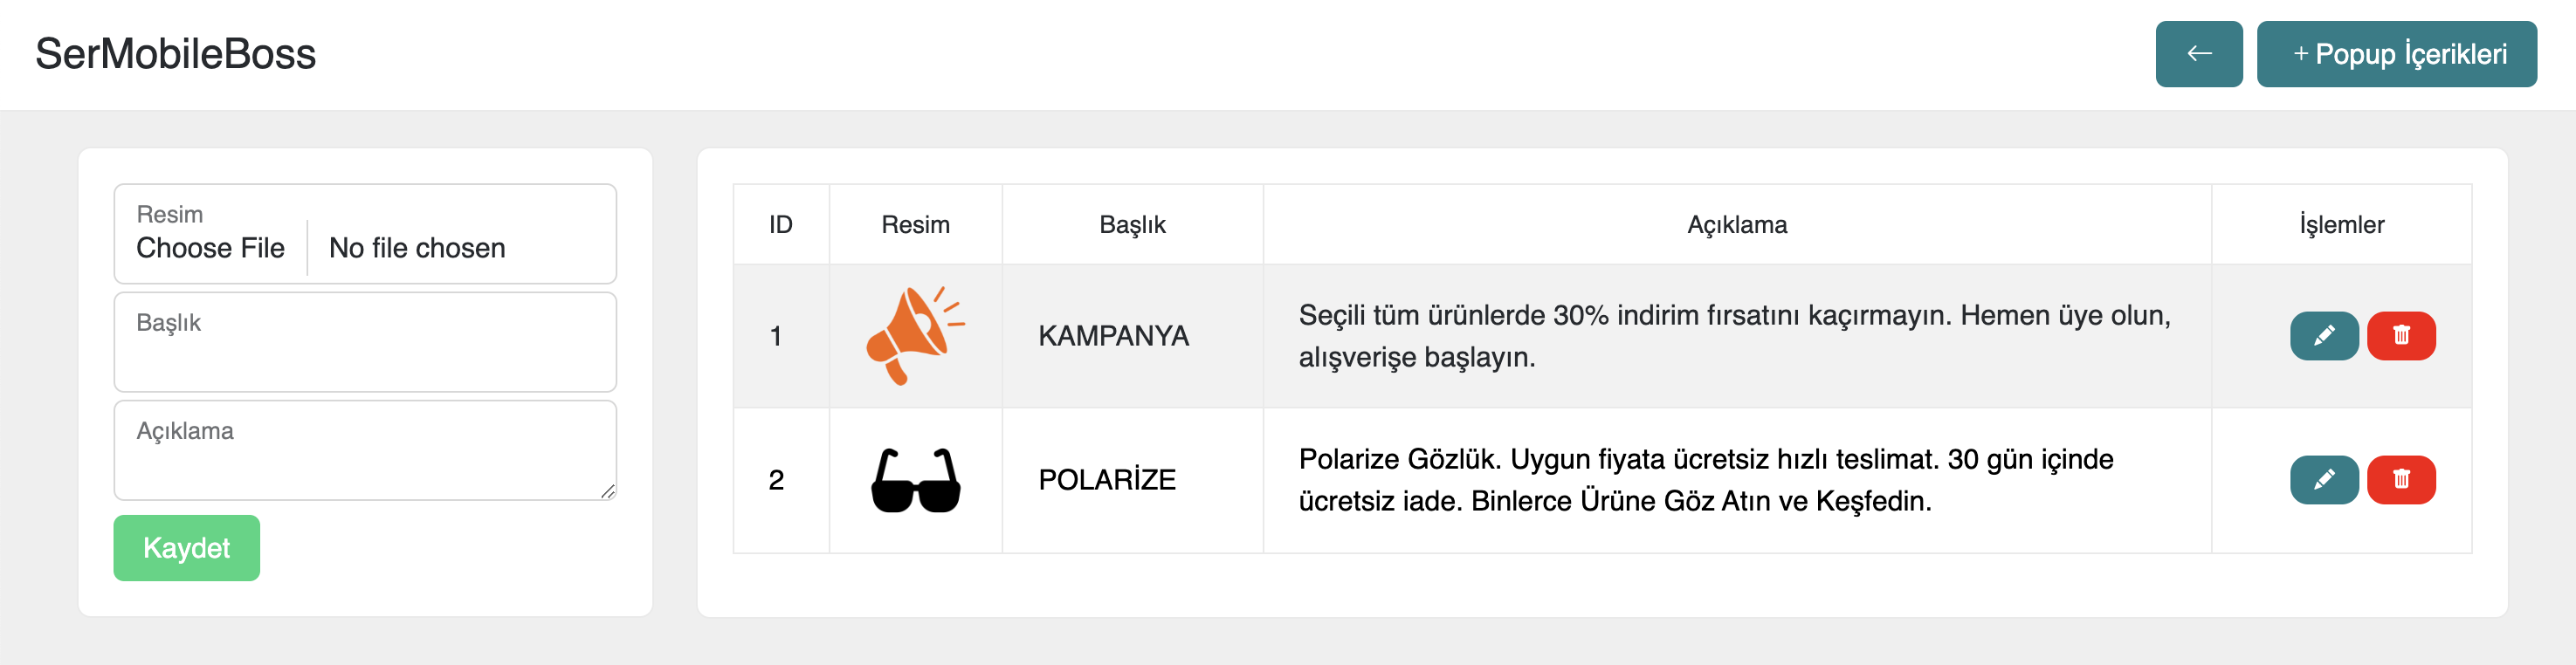Click the Açıklama column header
The image size is (2576, 665).
(1736, 225)
